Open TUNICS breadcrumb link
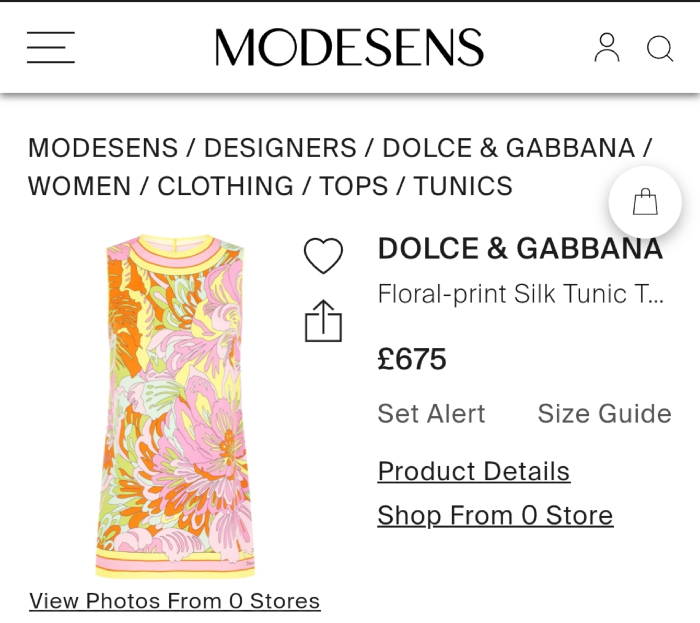Viewport: 700px width, 623px height. point(462,186)
